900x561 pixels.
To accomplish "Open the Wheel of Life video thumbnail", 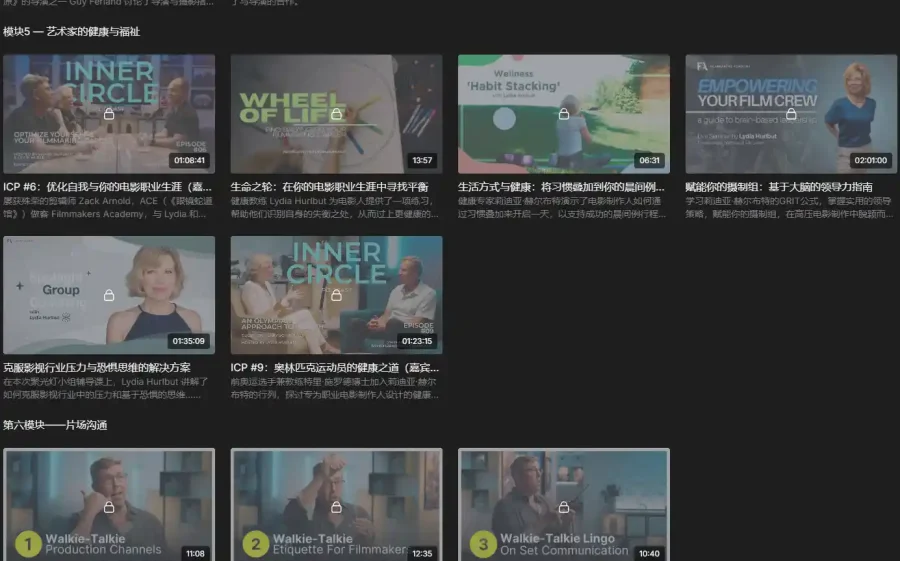I will 336,114.
